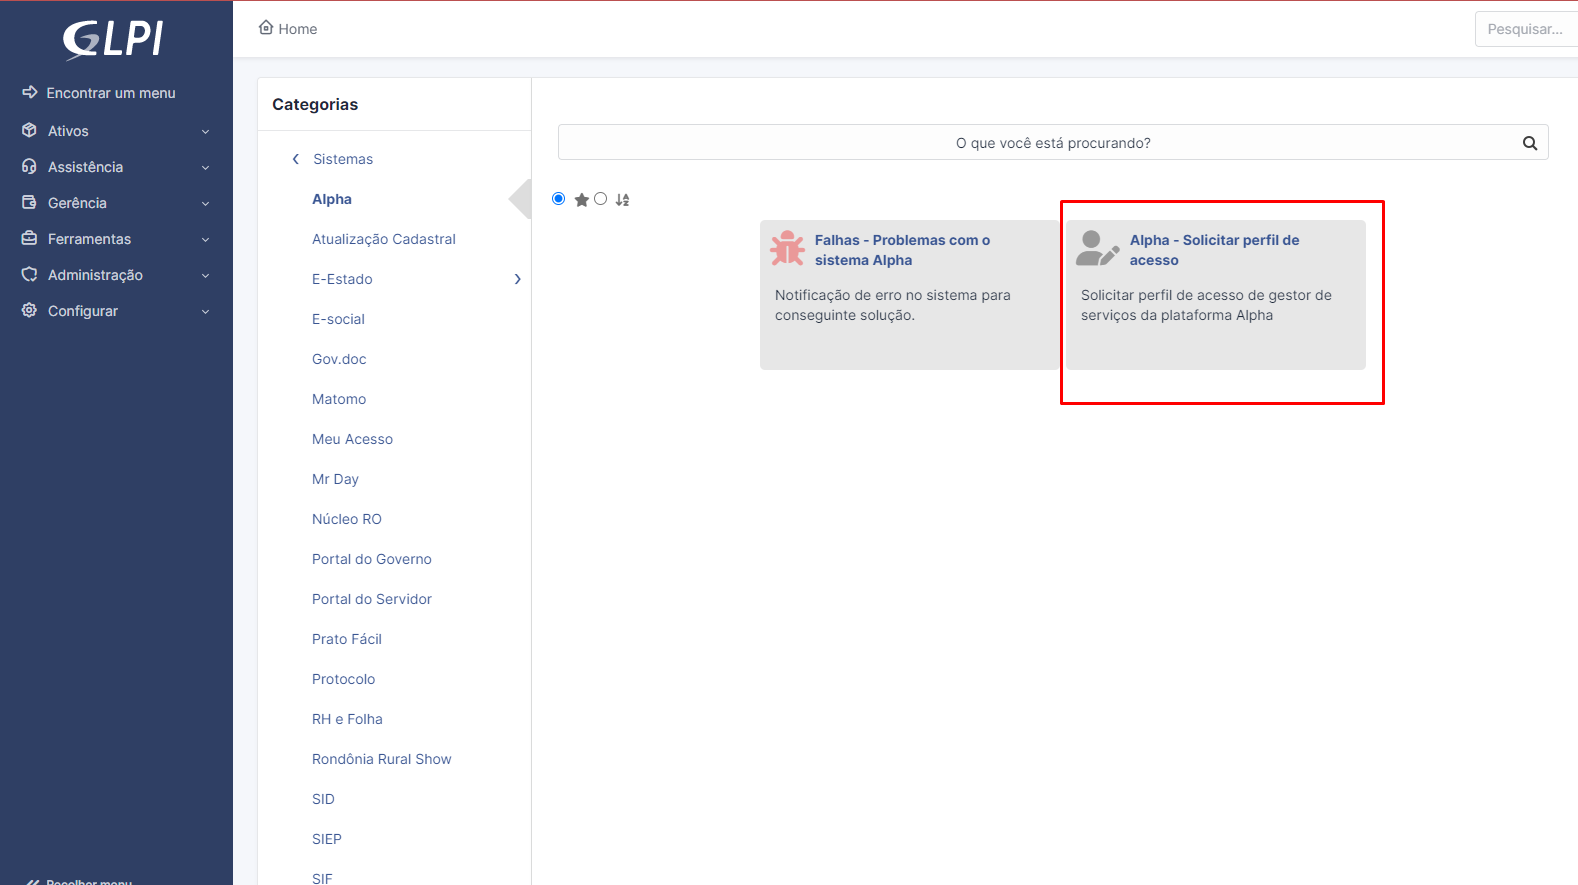Select the Matomo category
The image size is (1578, 885).
pyautogui.click(x=339, y=399)
